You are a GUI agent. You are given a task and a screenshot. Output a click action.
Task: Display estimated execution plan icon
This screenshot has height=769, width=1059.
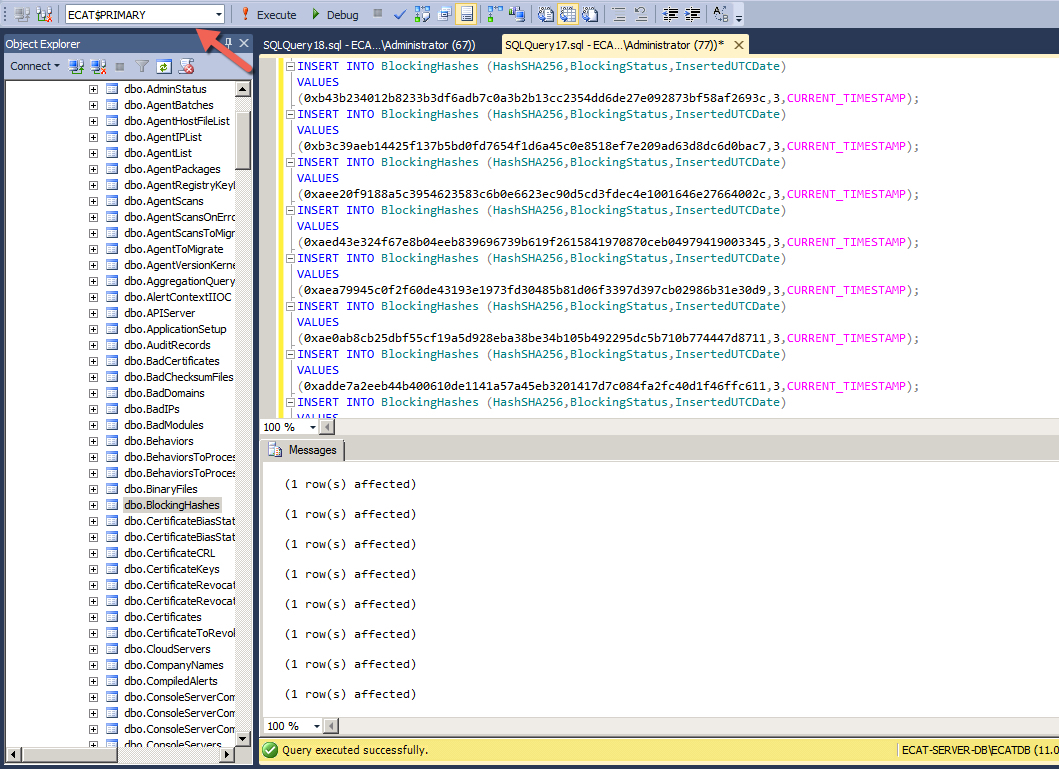[419, 14]
